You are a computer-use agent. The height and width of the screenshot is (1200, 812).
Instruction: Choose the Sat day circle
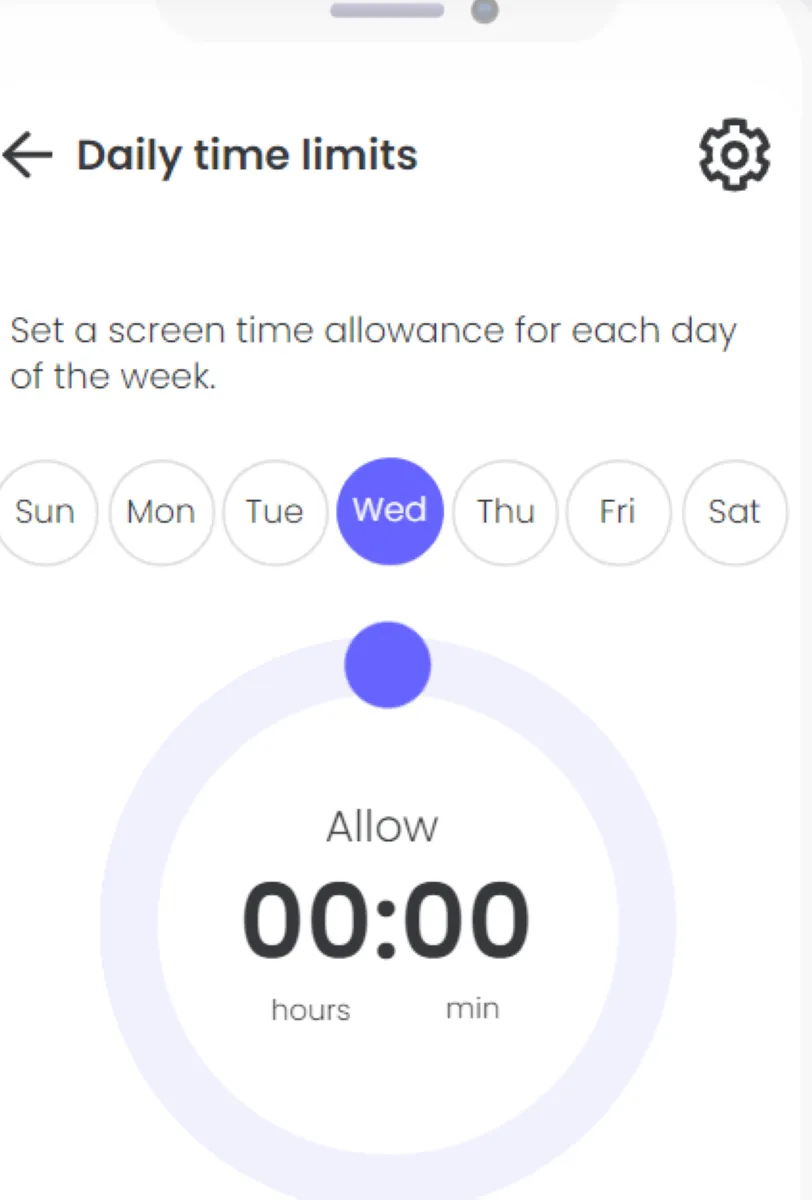pos(734,511)
